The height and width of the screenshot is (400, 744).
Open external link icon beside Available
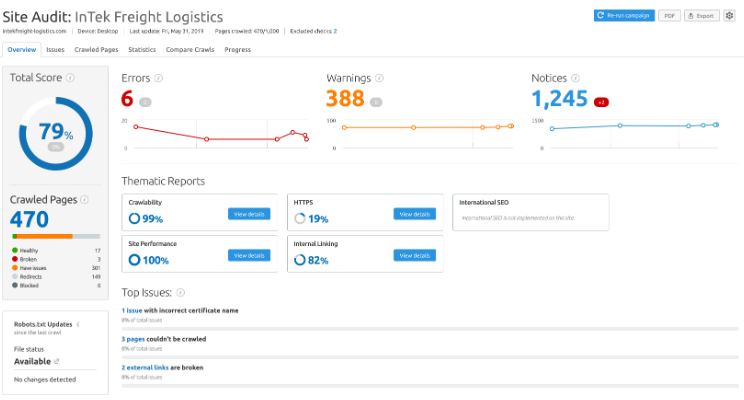(x=56, y=362)
